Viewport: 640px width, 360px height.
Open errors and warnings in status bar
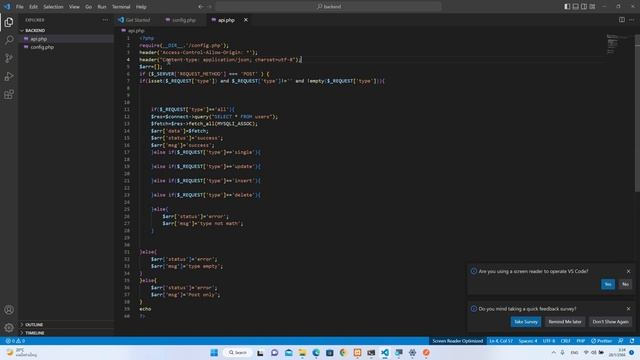[x=16, y=341]
